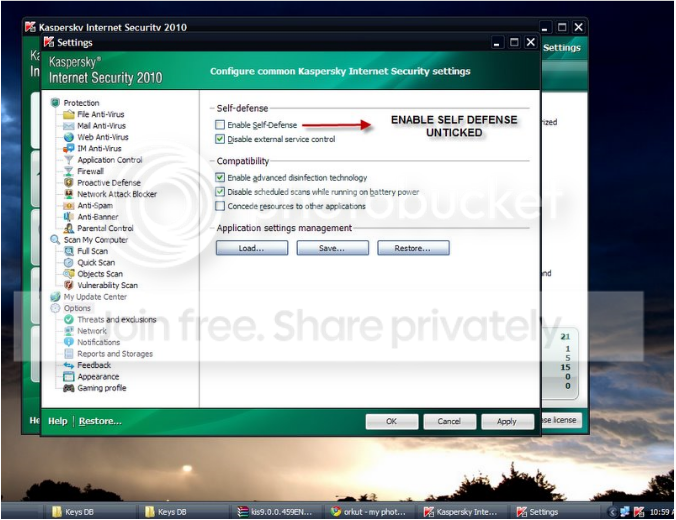Image resolution: width=676 pixels, height=520 pixels.
Task: Check Concede resources to other applications
Action: tap(220, 206)
